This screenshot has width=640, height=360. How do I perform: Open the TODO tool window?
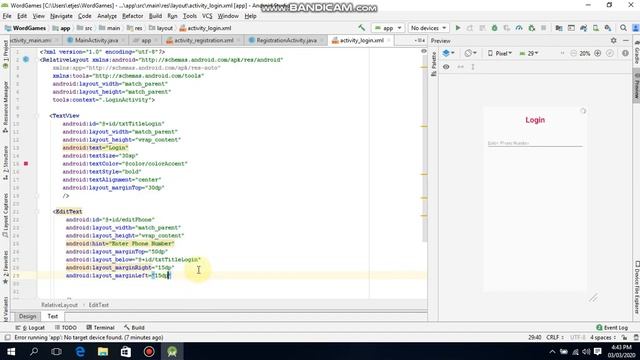coord(66,327)
